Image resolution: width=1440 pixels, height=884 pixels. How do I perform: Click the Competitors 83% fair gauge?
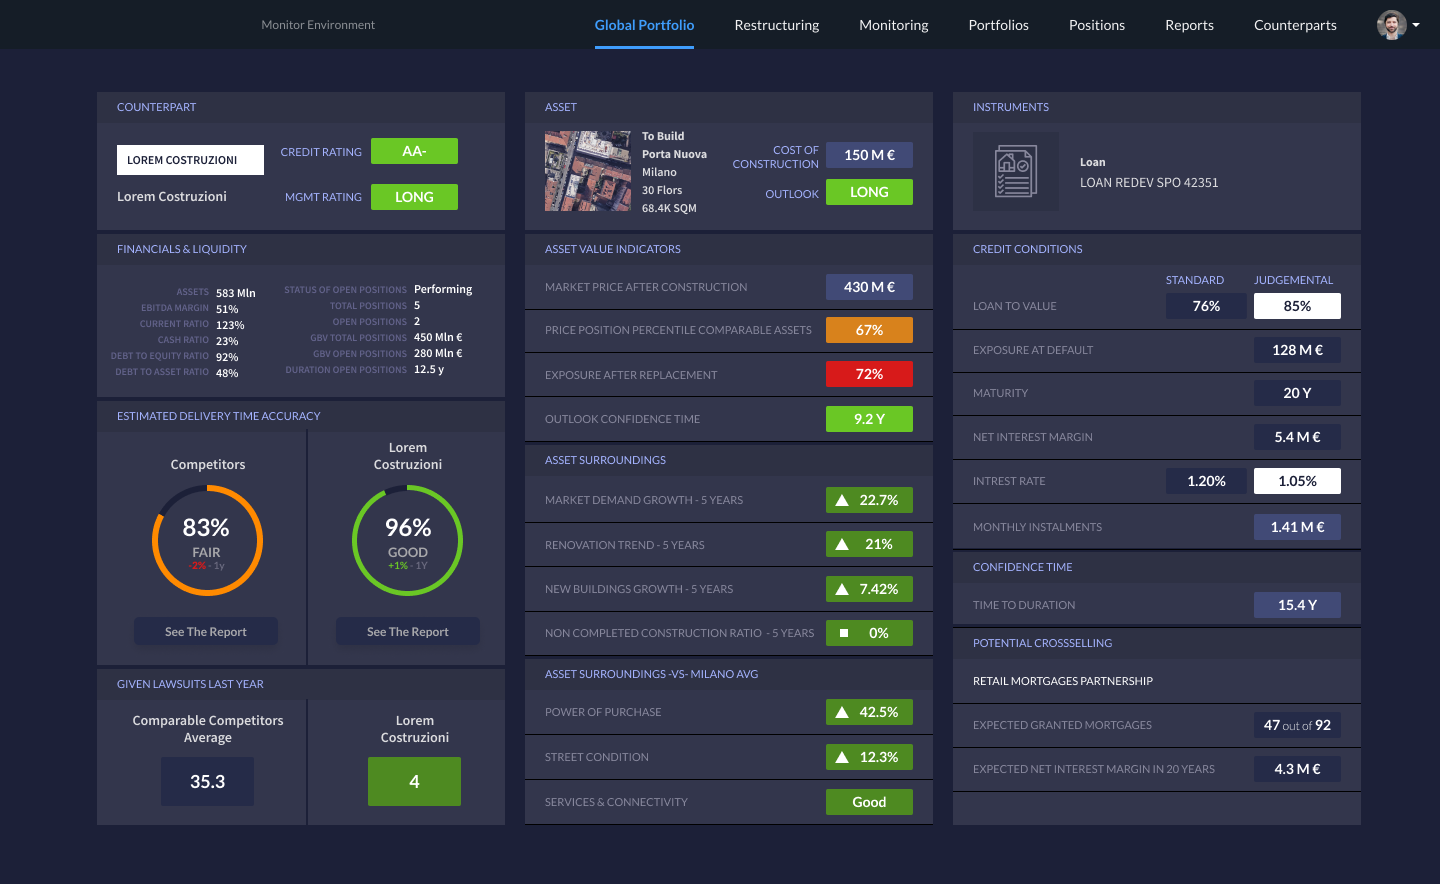pos(207,541)
